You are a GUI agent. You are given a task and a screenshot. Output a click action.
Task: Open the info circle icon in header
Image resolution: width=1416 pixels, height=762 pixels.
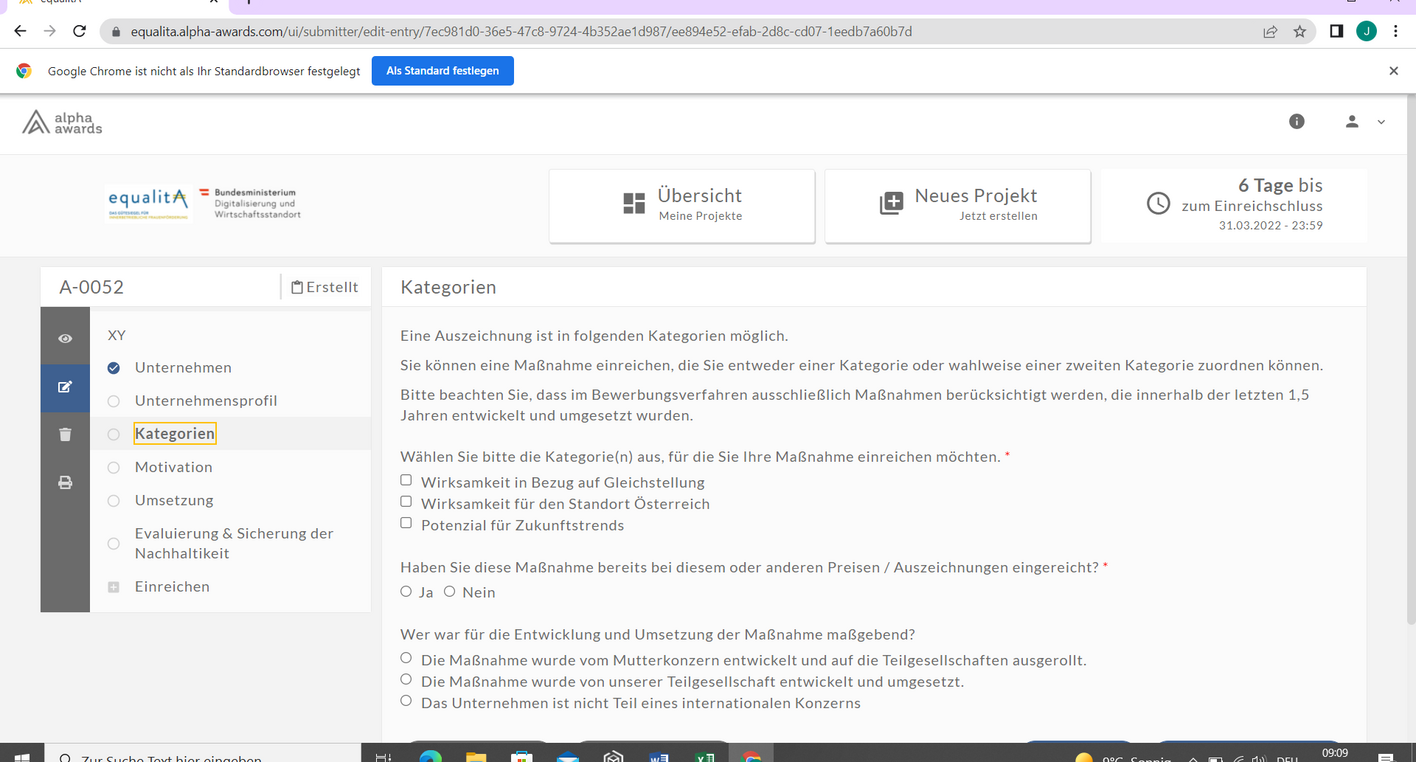pyautogui.click(x=1297, y=121)
